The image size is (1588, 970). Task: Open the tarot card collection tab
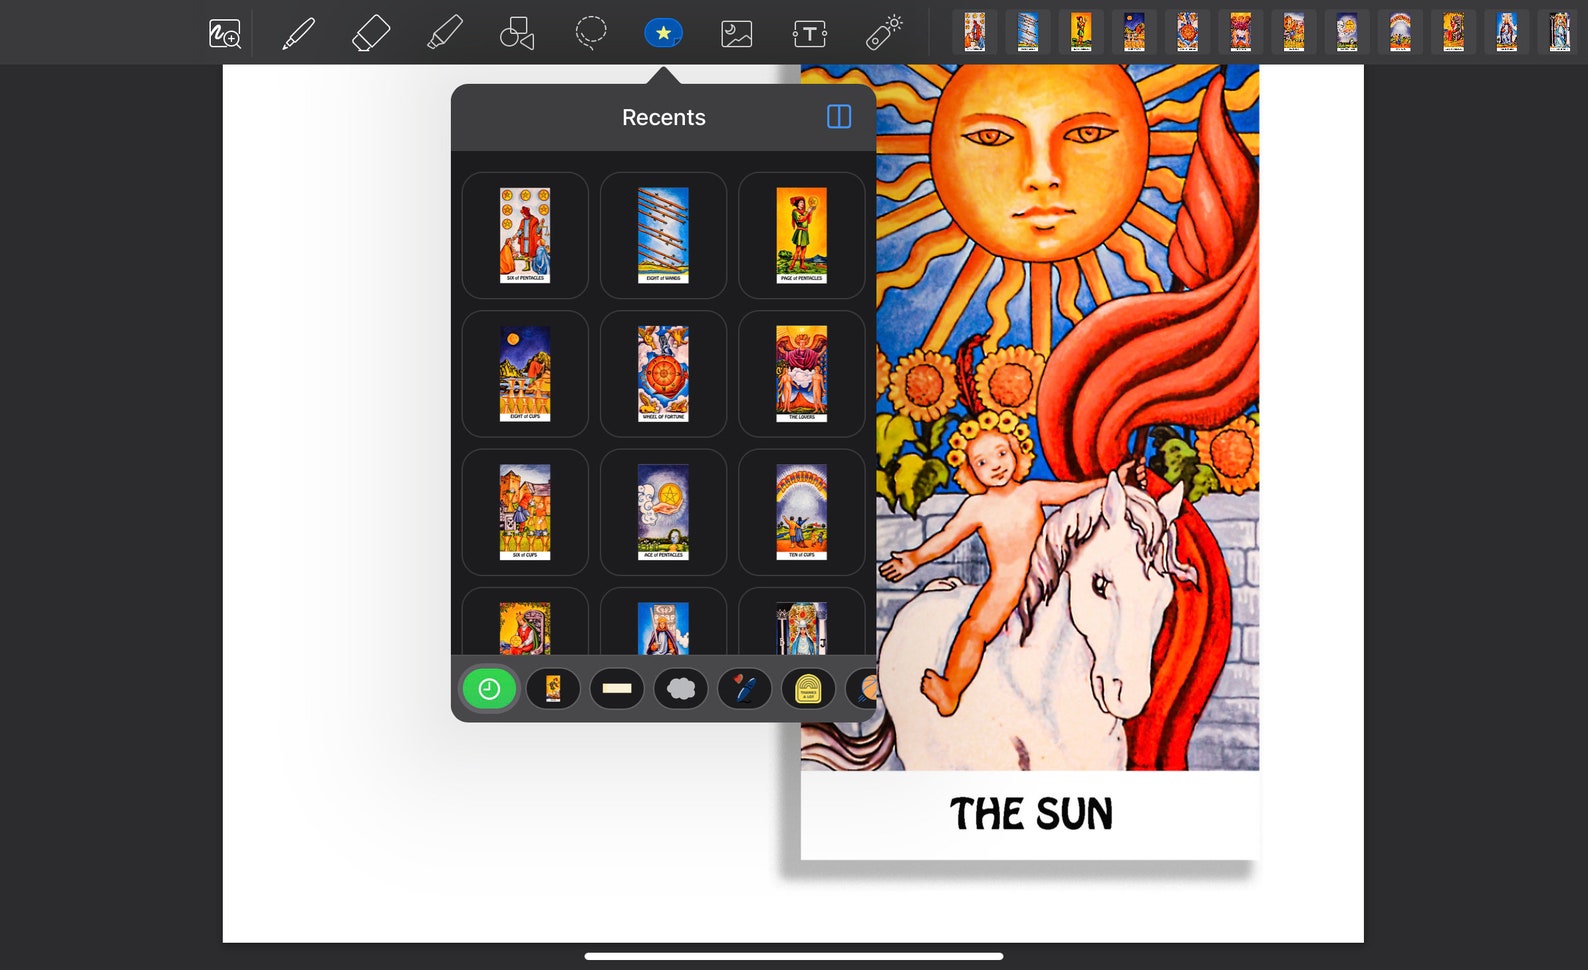coord(553,689)
